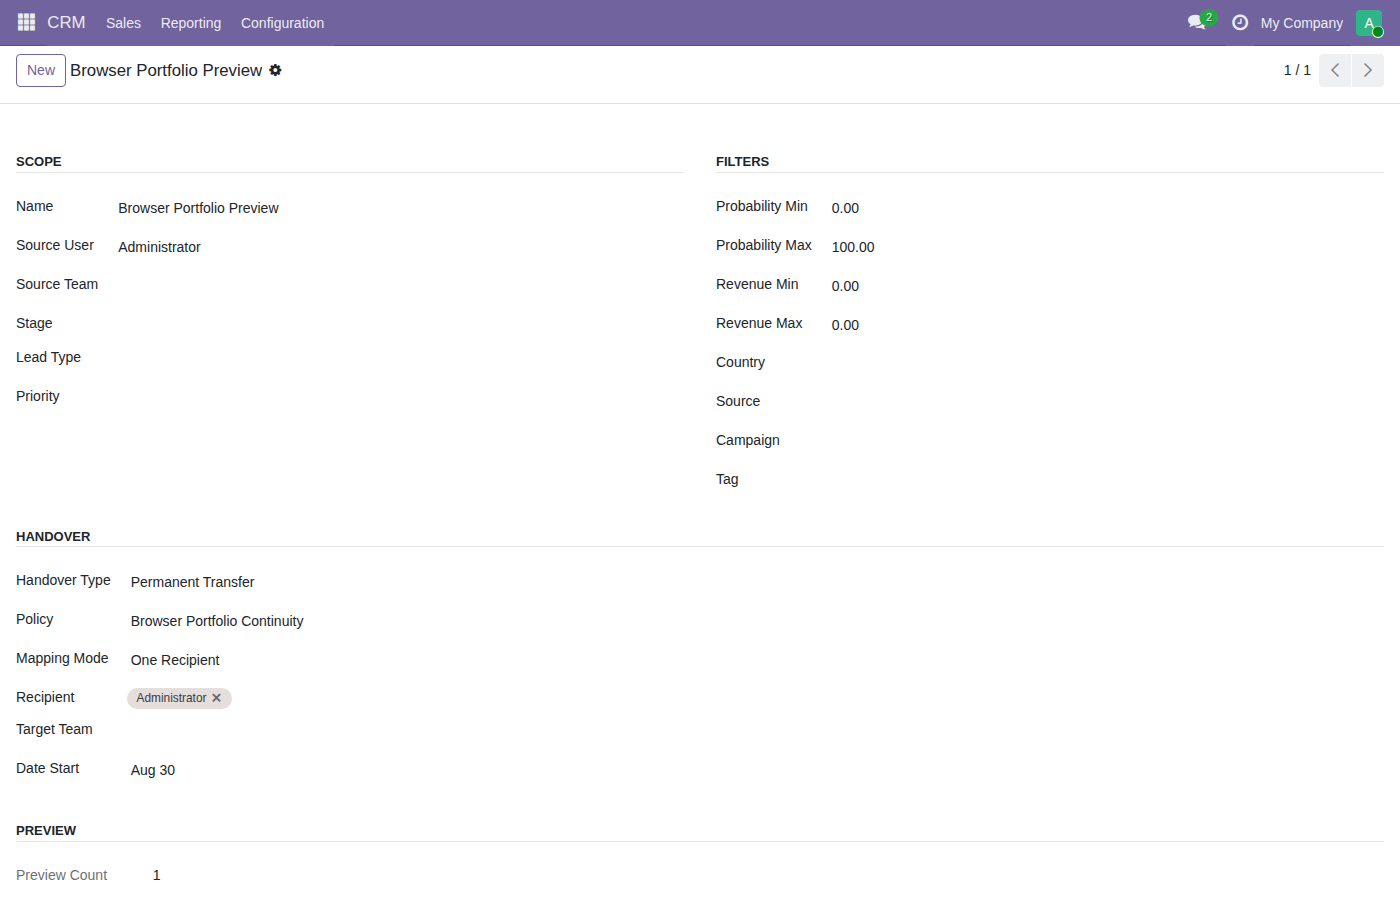Edit Revenue Max value
This screenshot has width=1400, height=900.
coord(1107,325)
